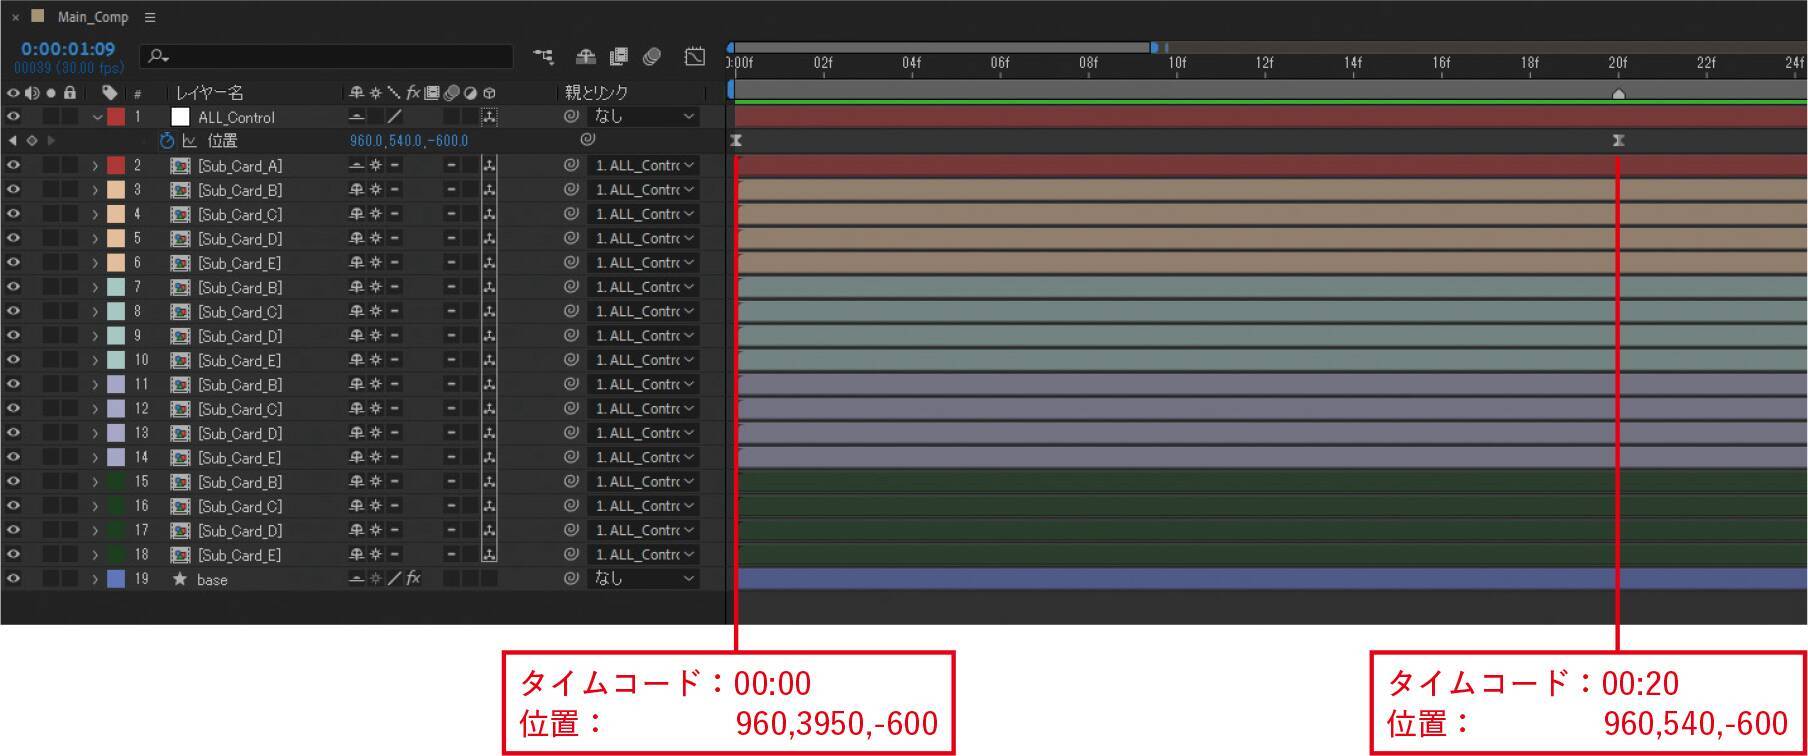Screen dimensions: 1808x756
Task: Click the pick whip for Sub_Card_A
Action: tap(571, 165)
